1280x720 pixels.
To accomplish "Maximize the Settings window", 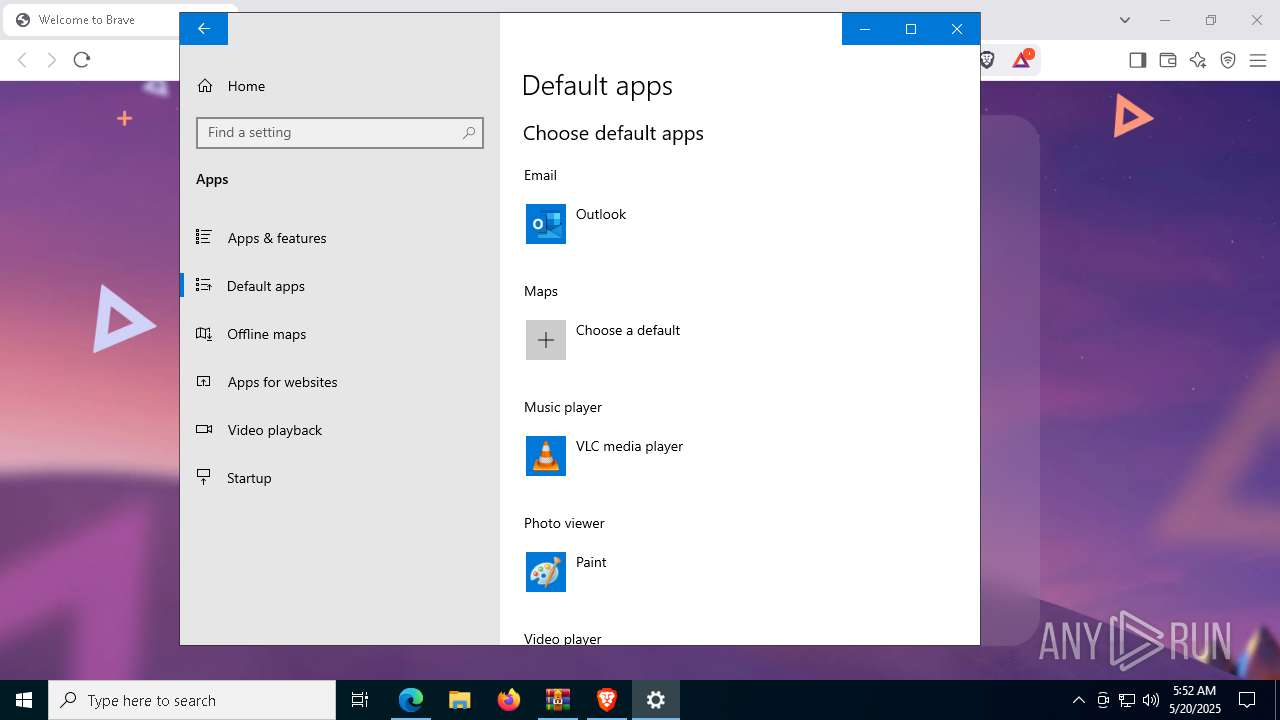I will [911, 29].
